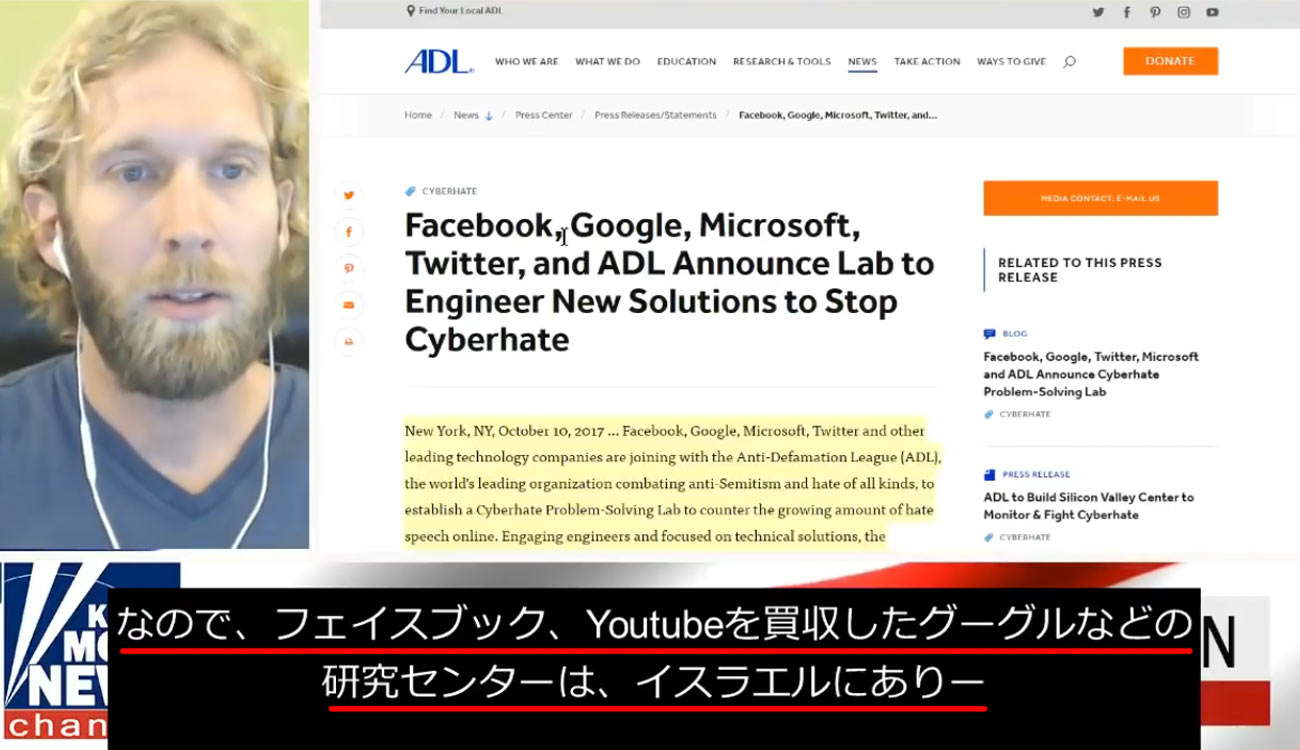Click the "Related to This Press Release" heading
This screenshot has height=750, width=1300.
click(x=1080, y=270)
